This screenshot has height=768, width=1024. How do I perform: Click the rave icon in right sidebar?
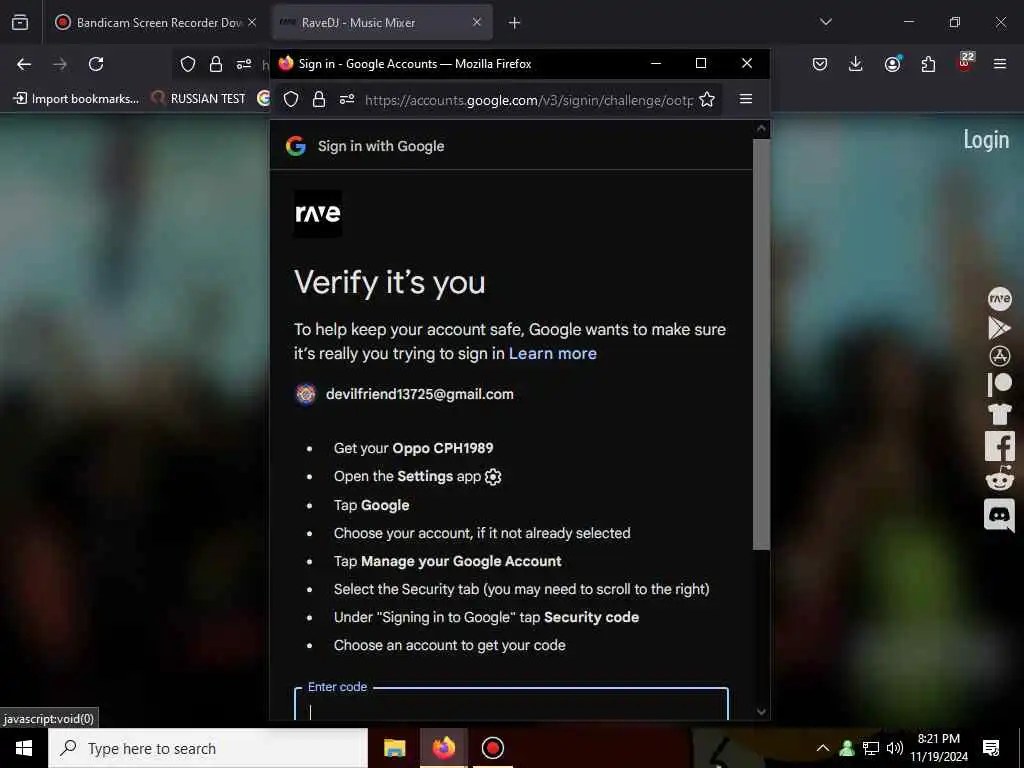999,299
